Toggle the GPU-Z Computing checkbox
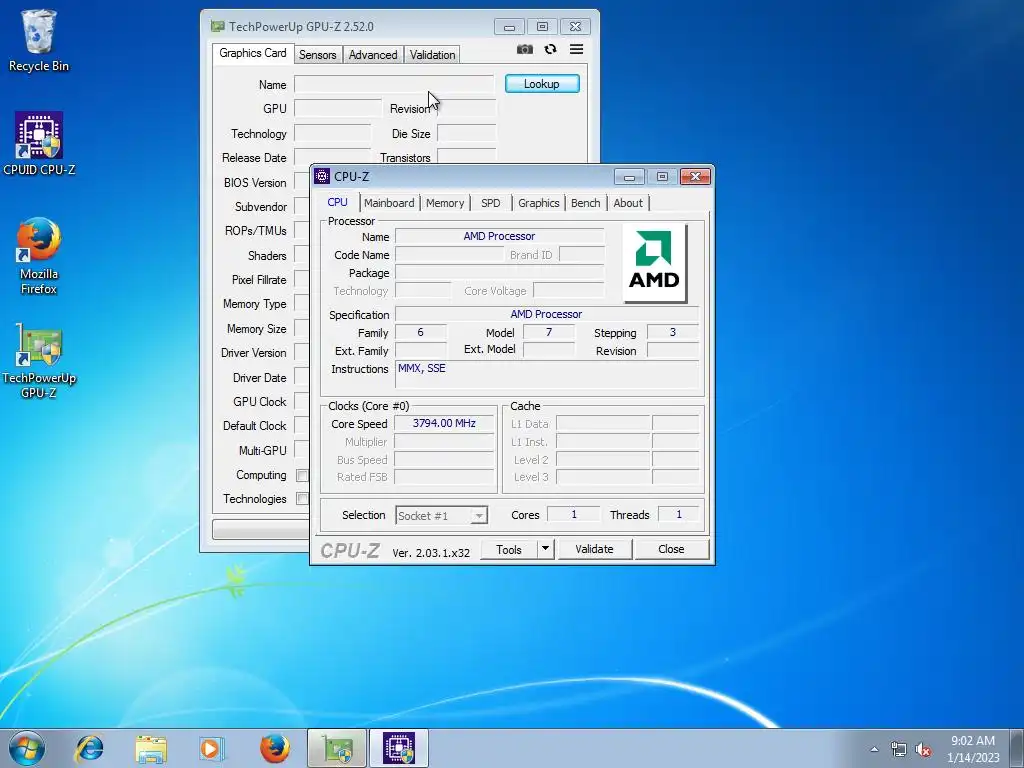The image size is (1024, 768). (302, 475)
